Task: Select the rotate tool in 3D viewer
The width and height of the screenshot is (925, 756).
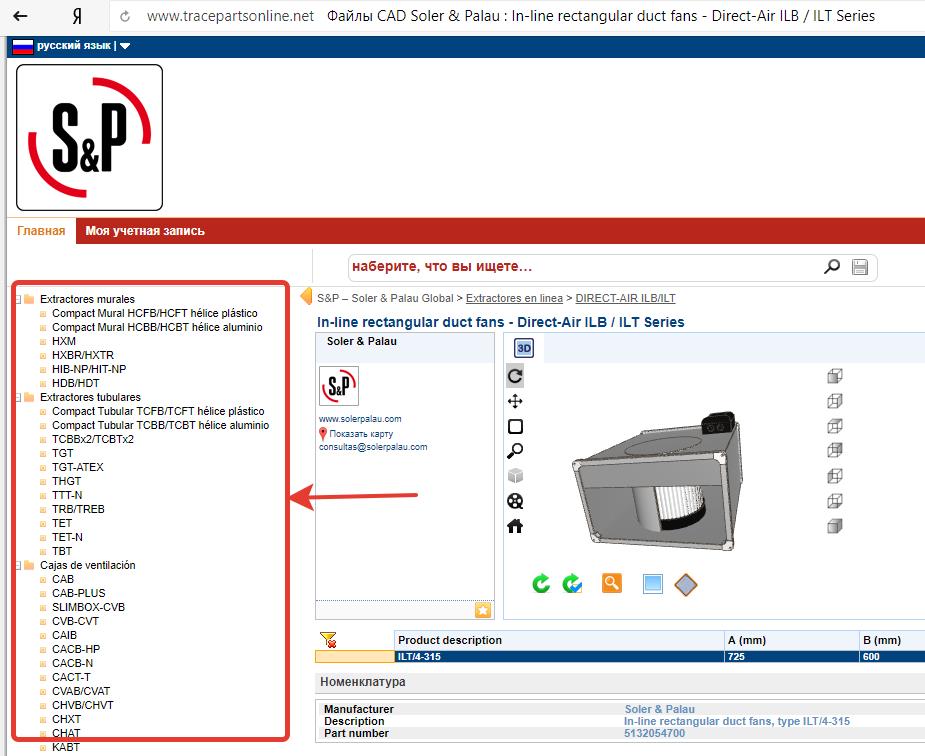Action: (515, 376)
